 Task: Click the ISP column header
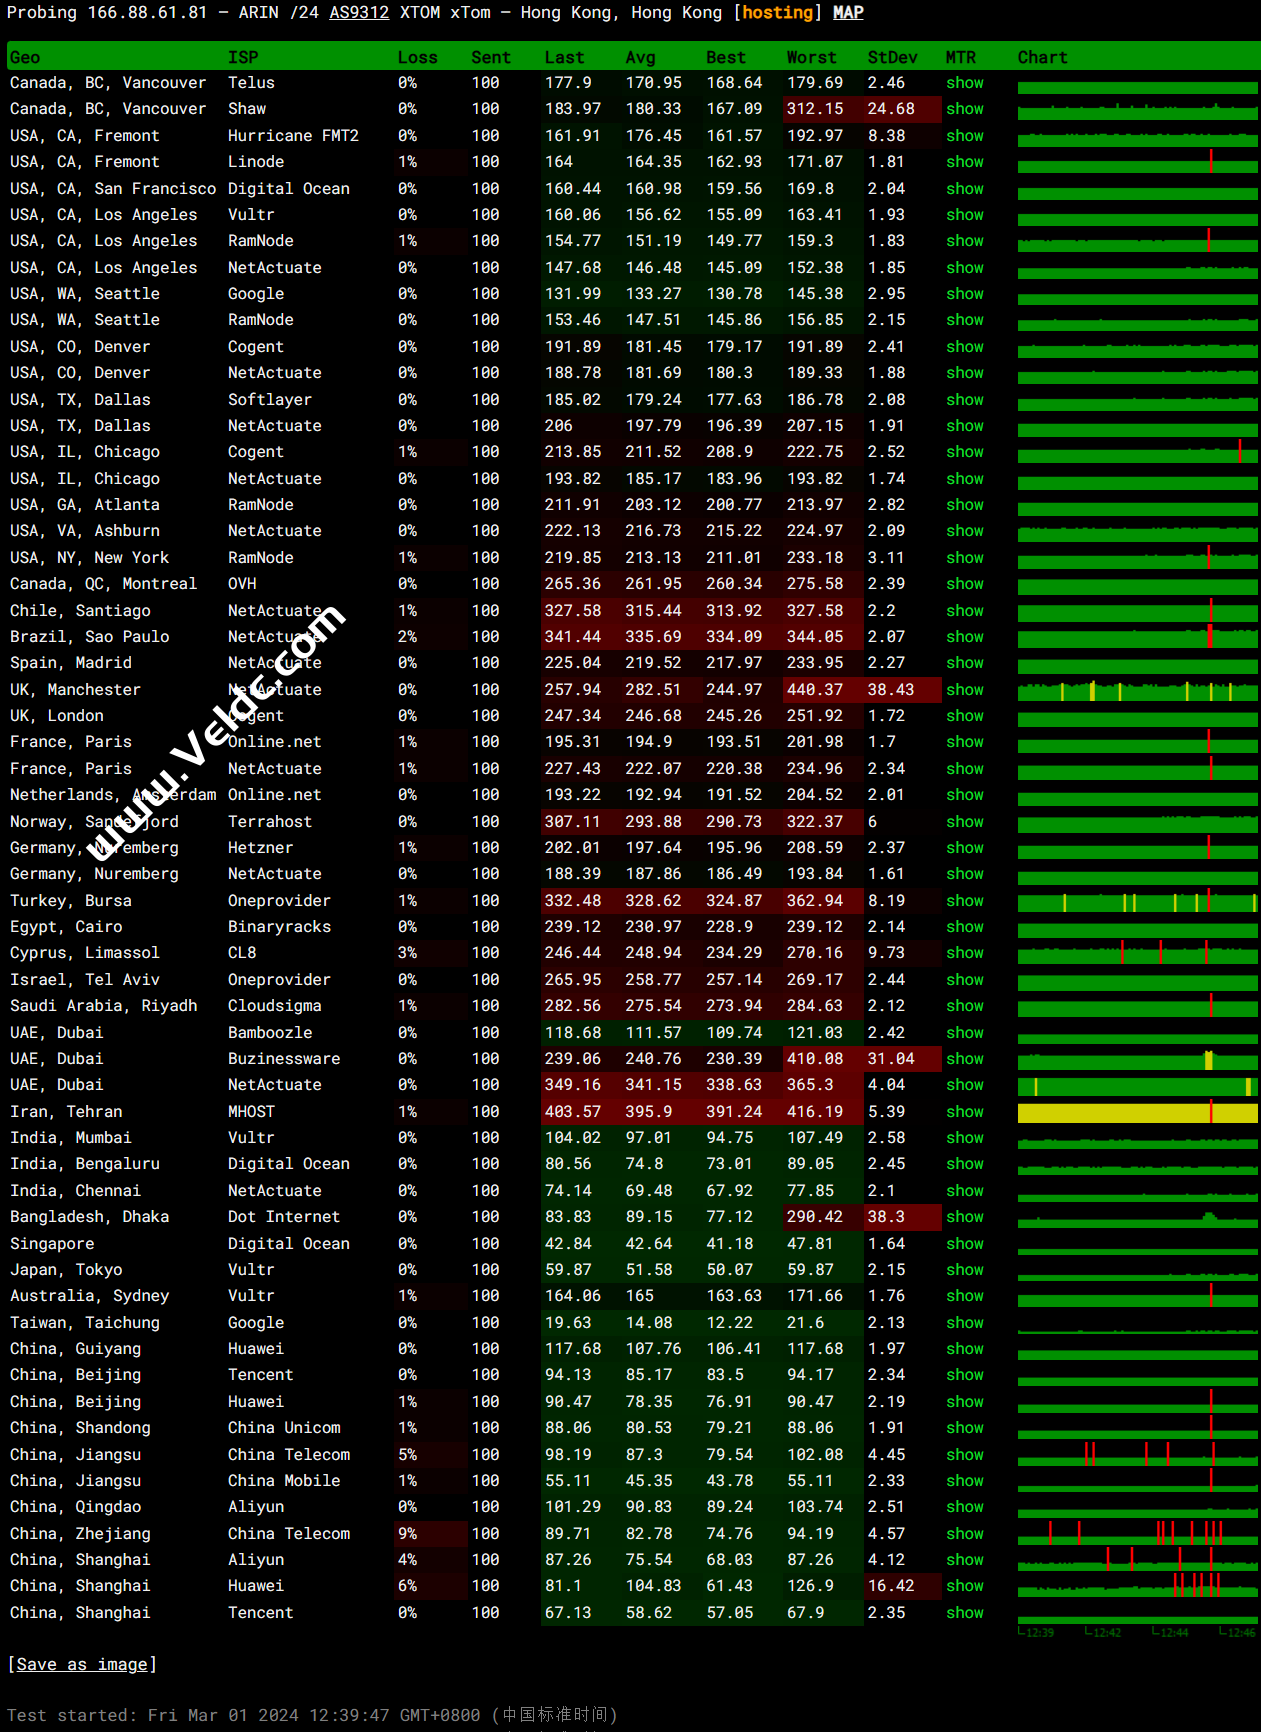click(x=243, y=57)
